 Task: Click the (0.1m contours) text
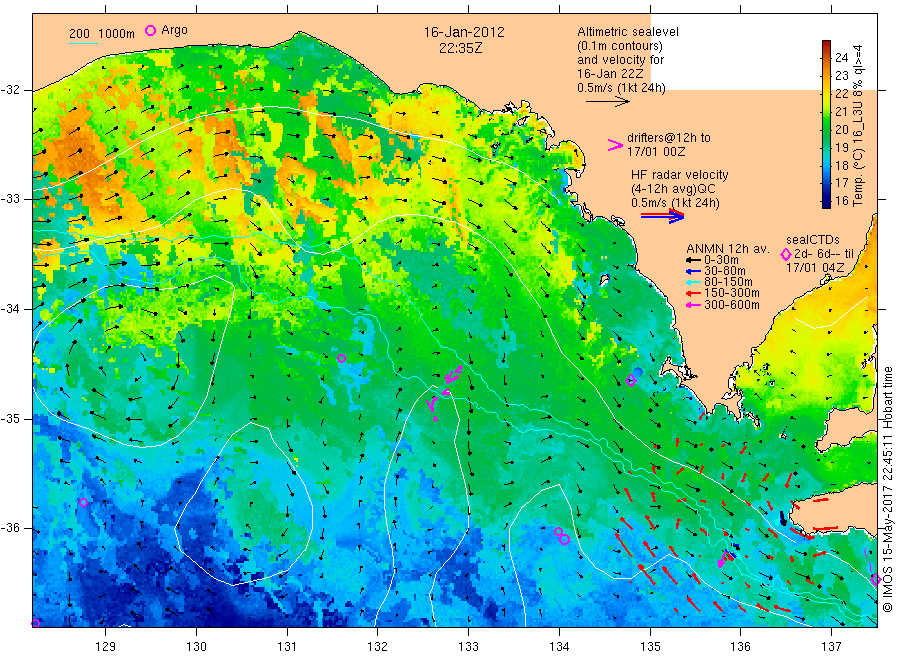(620, 46)
